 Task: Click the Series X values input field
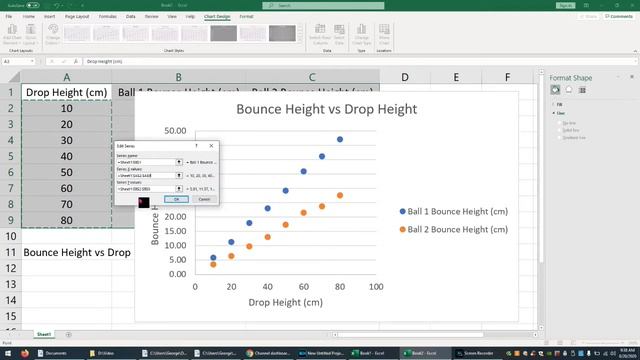pos(146,176)
